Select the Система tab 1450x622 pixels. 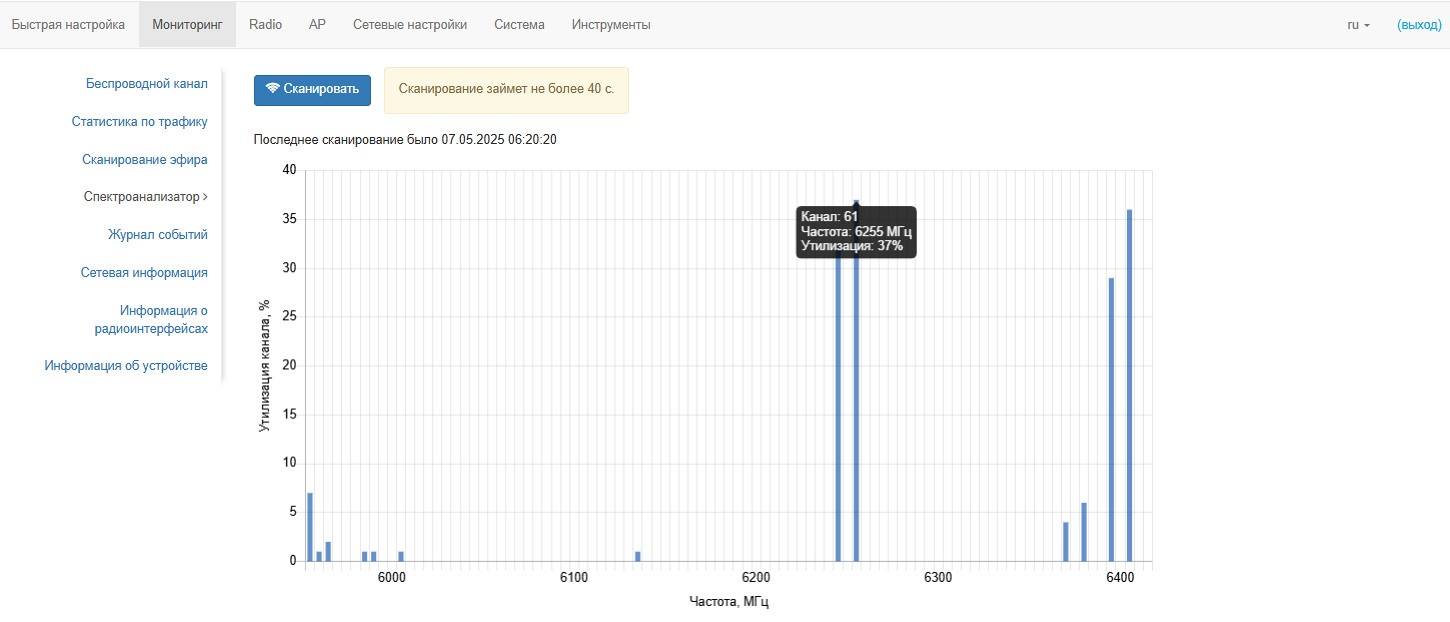pyautogui.click(x=519, y=25)
